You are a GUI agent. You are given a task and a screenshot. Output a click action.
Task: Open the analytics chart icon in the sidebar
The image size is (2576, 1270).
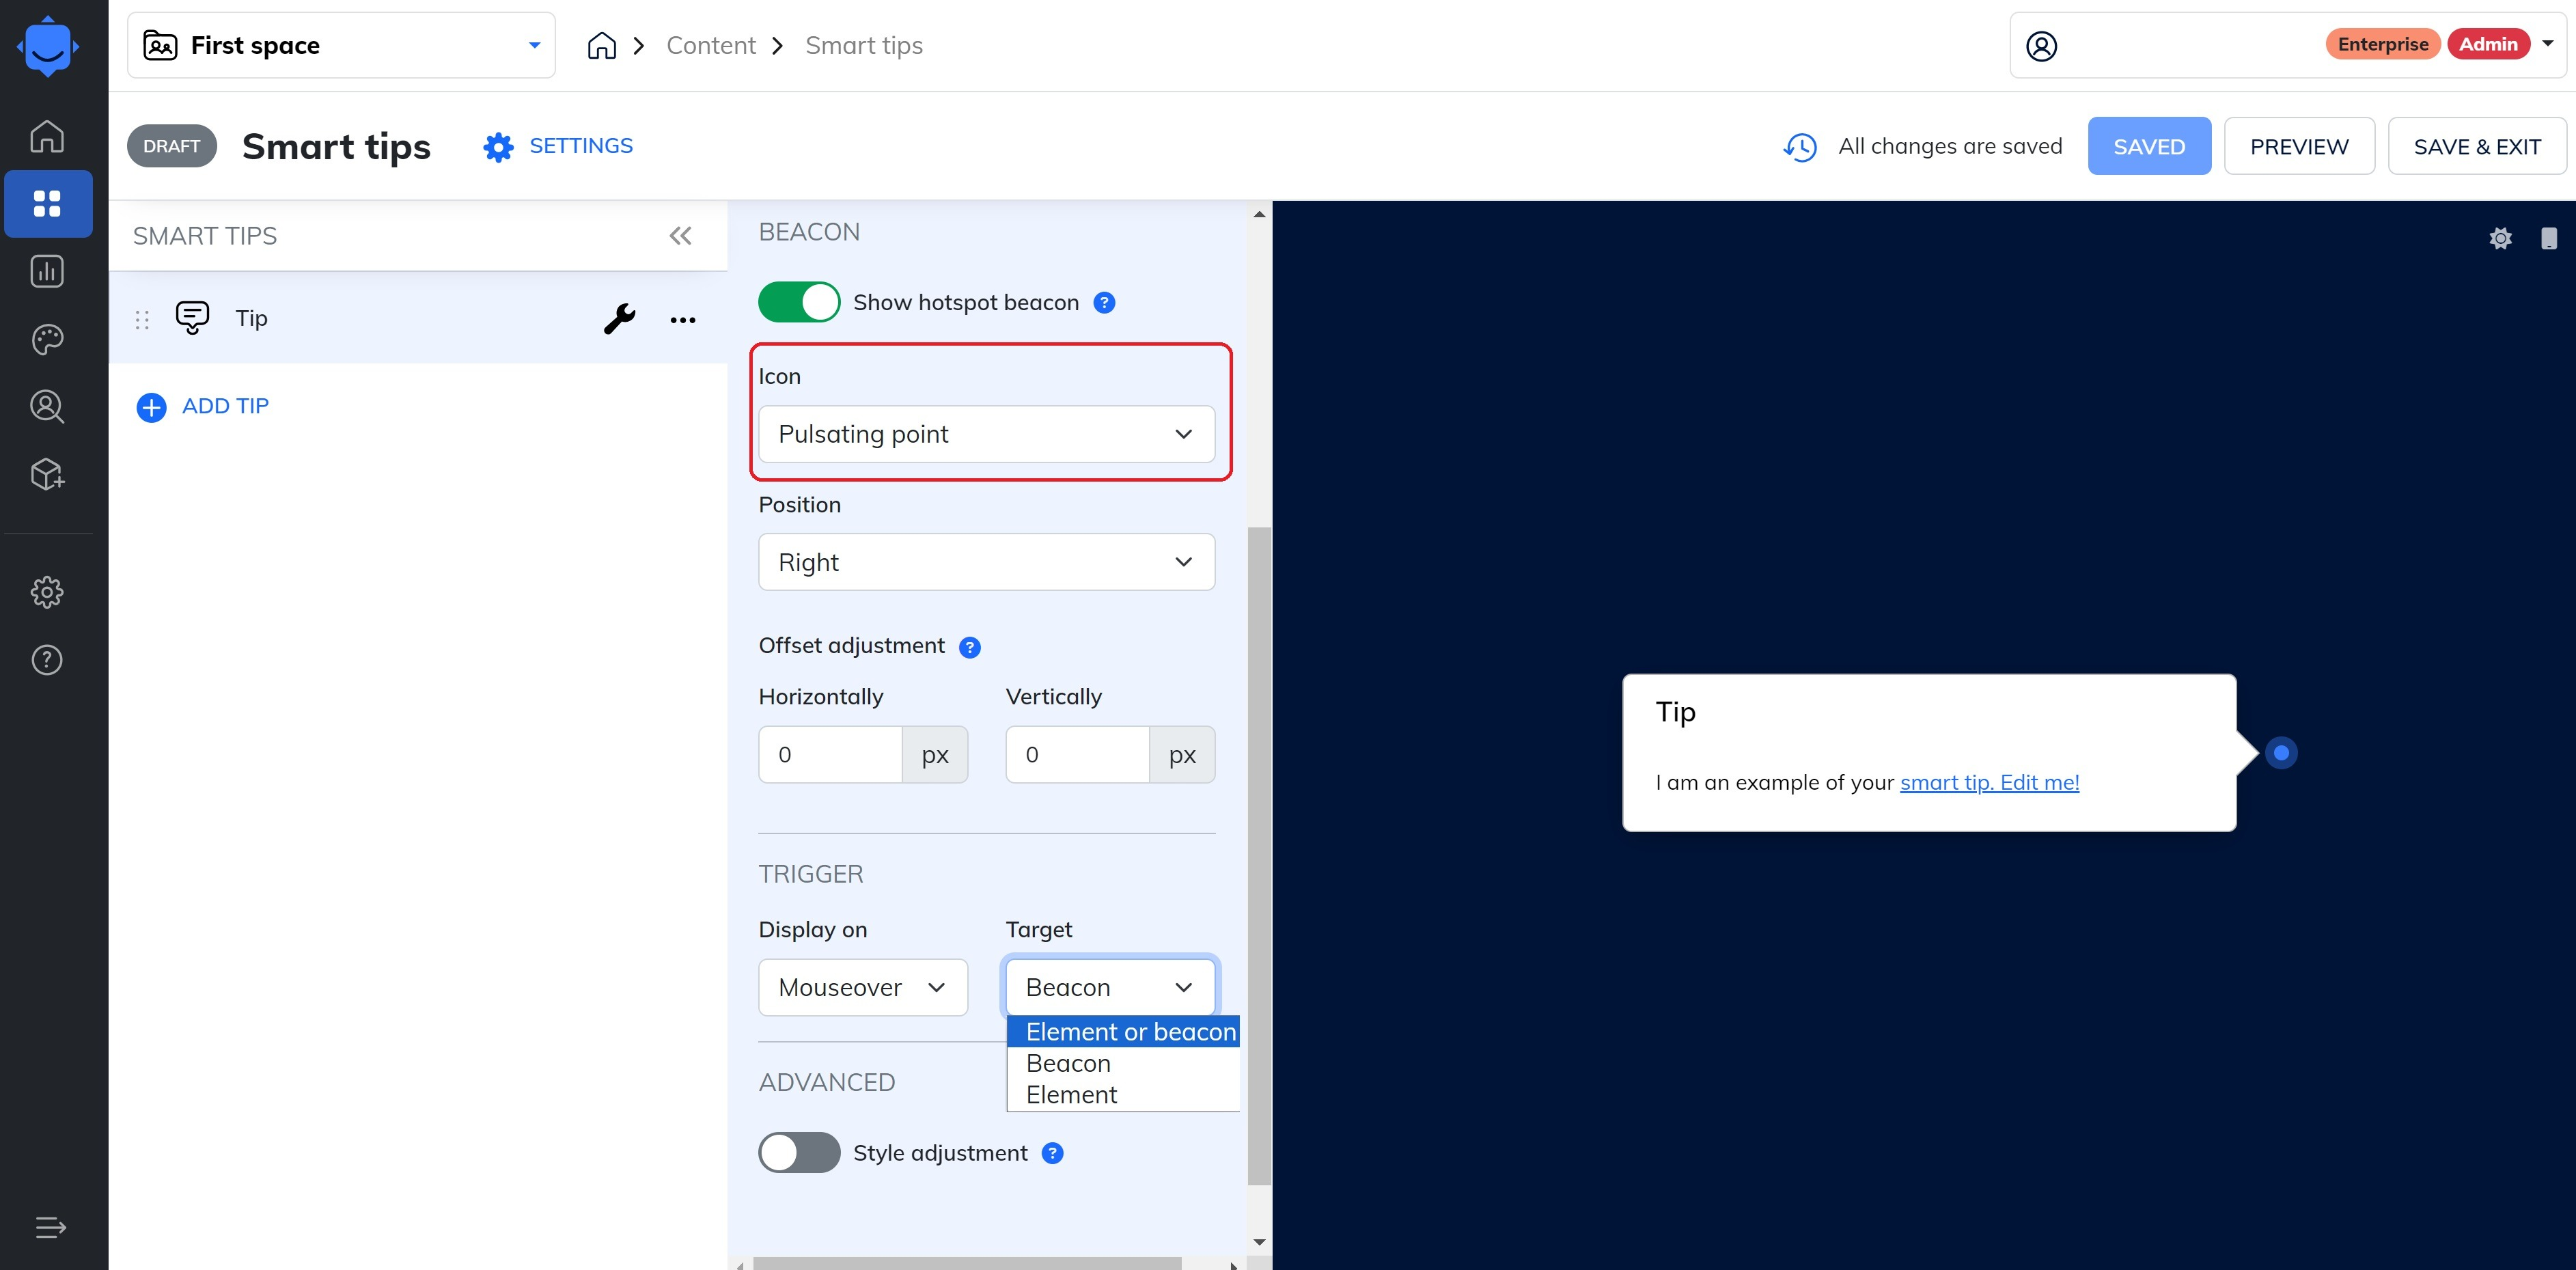(47, 271)
